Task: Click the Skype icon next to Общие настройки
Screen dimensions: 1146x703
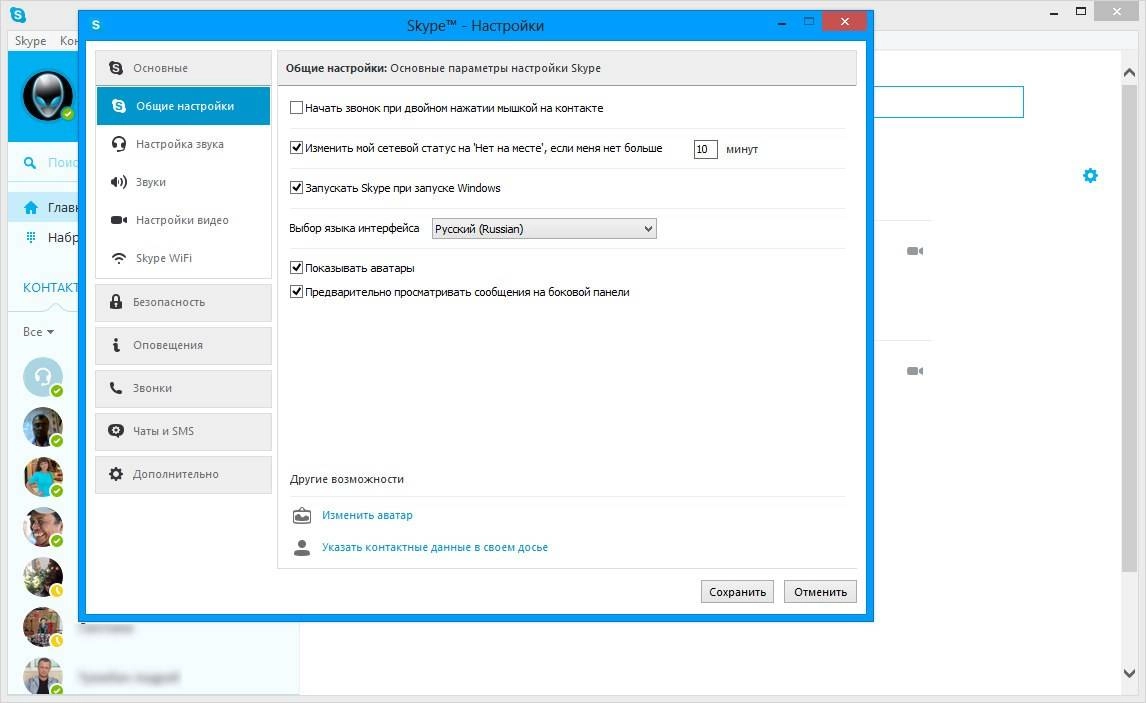Action: (x=118, y=106)
